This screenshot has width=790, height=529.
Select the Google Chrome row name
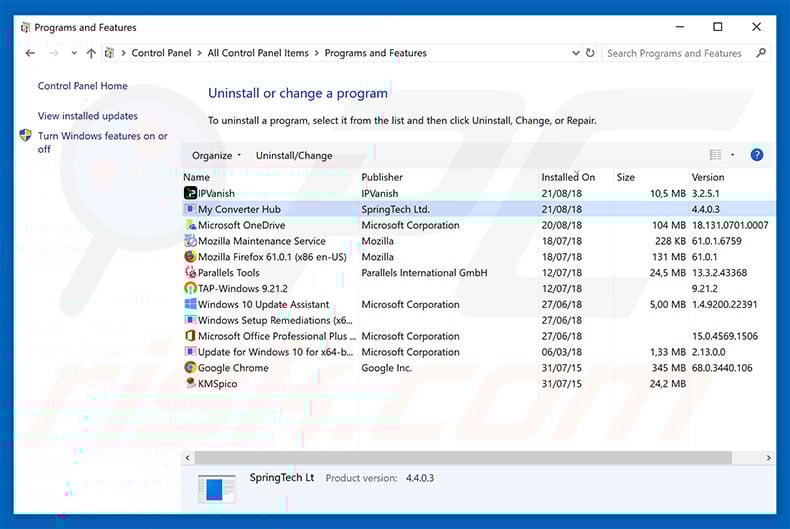(233, 368)
